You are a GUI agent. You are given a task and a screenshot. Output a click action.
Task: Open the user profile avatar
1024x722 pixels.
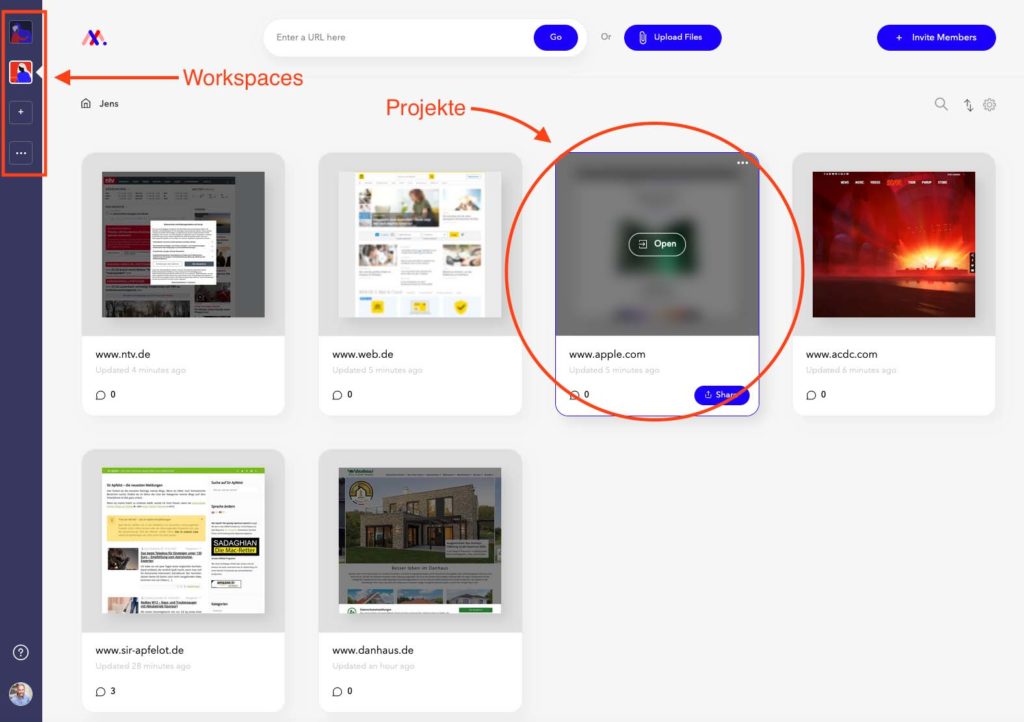[x=21, y=693]
